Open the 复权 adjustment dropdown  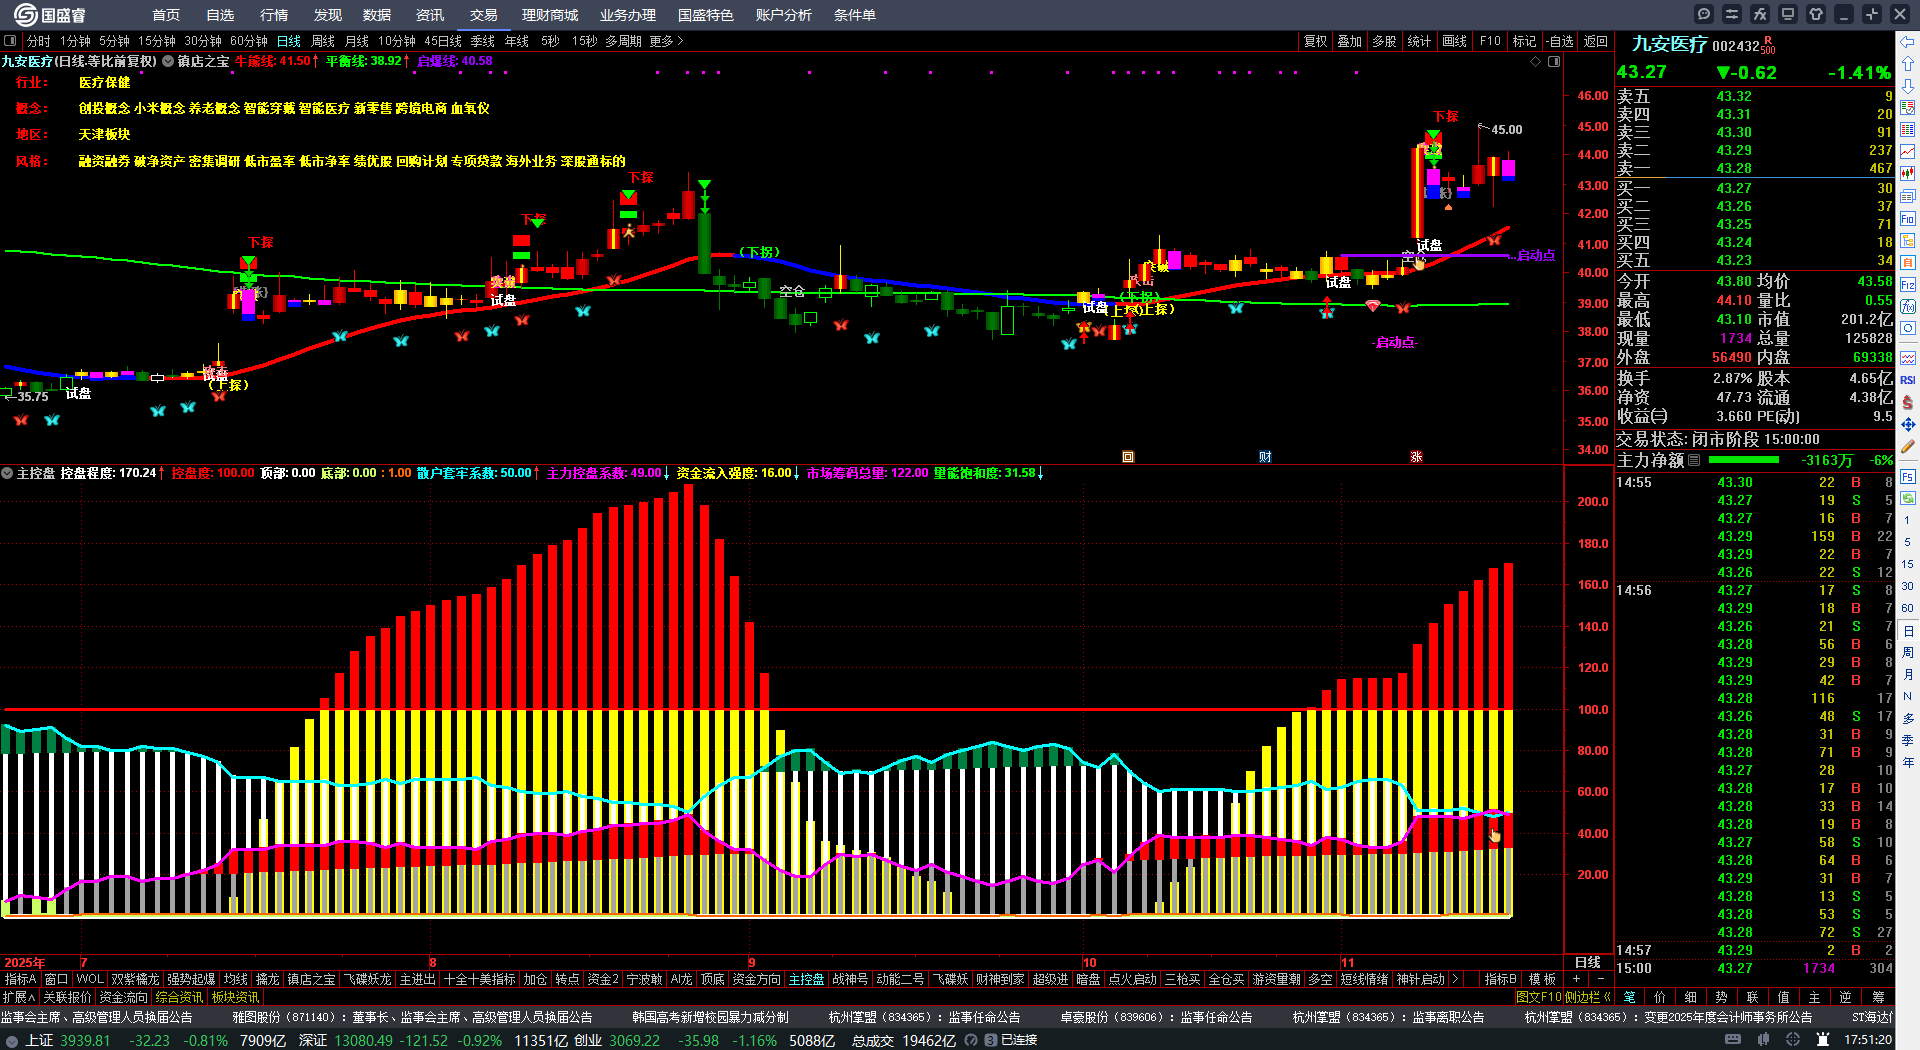(x=1316, y=41)
